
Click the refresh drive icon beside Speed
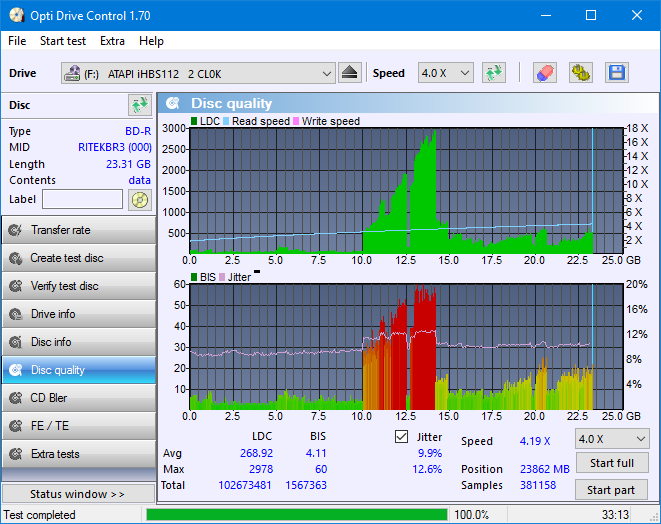[494, 73]
